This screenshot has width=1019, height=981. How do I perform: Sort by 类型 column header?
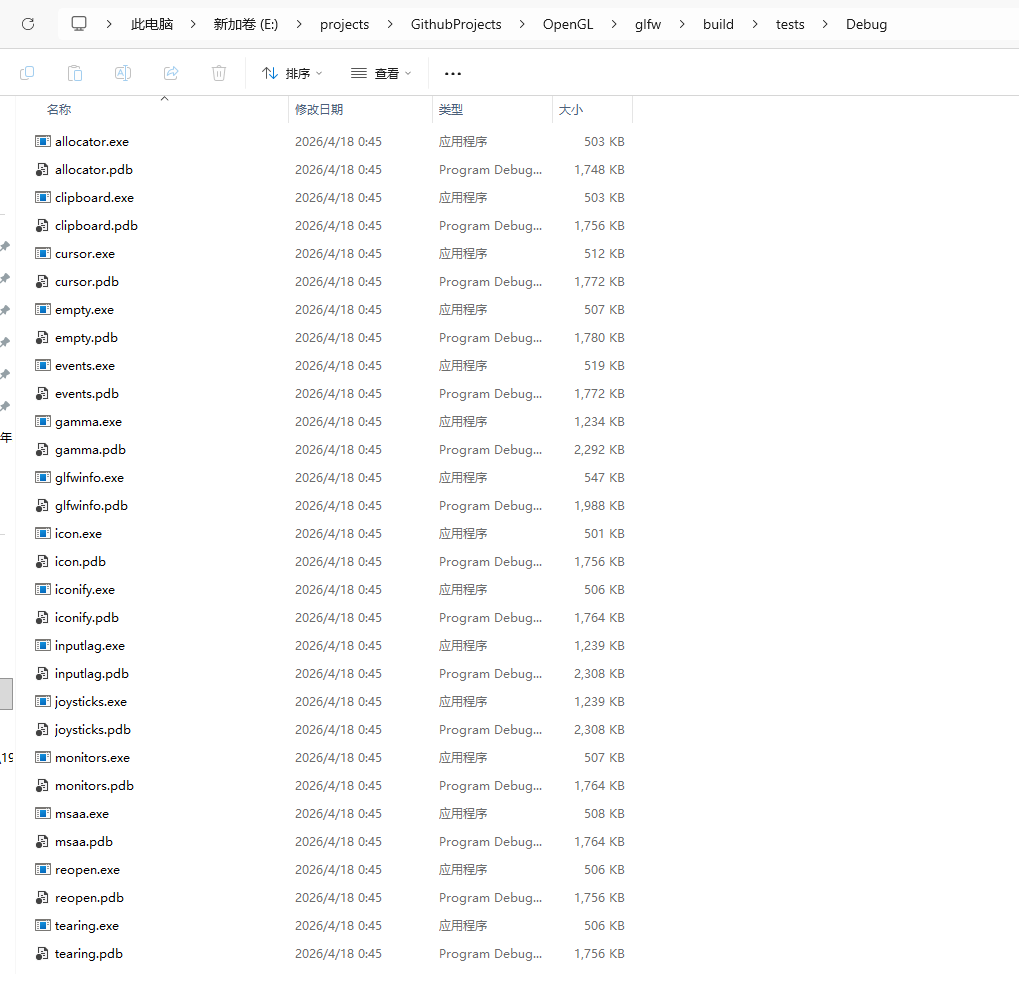tap(451, 110)
